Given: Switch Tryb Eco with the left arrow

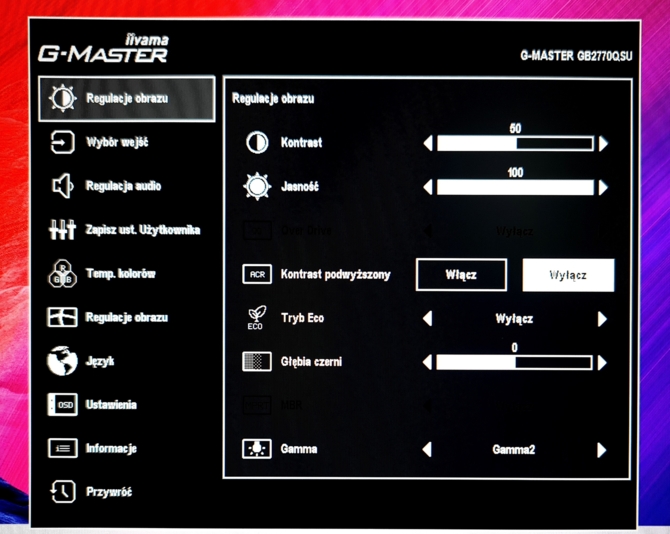Looking at the screenshot, I should point(427,318).
